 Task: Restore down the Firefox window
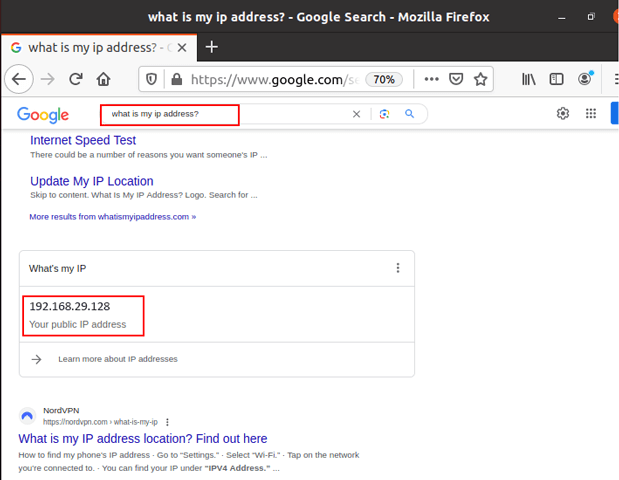pos(591,17)
